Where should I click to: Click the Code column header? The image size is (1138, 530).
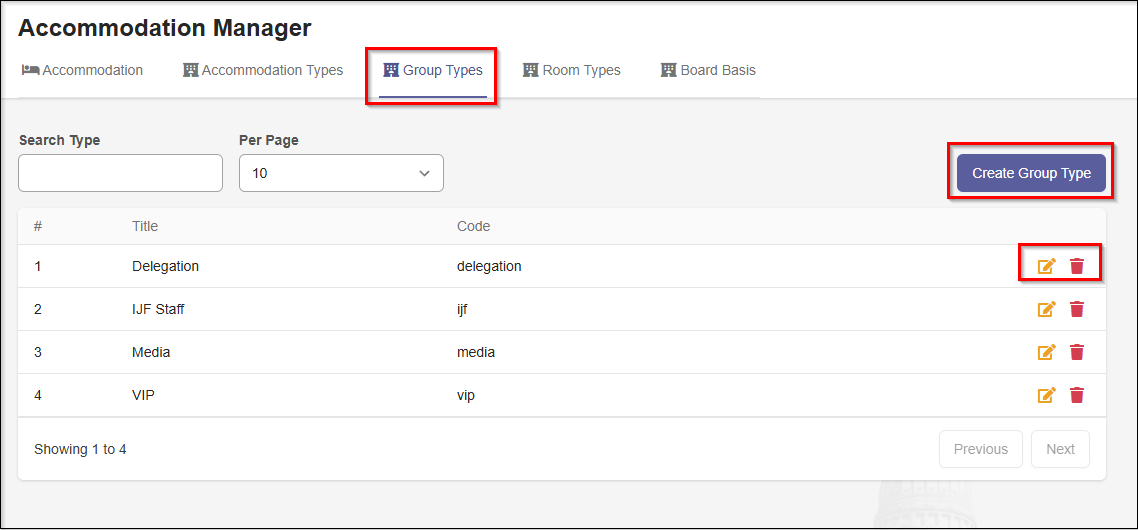coord(473,226)
